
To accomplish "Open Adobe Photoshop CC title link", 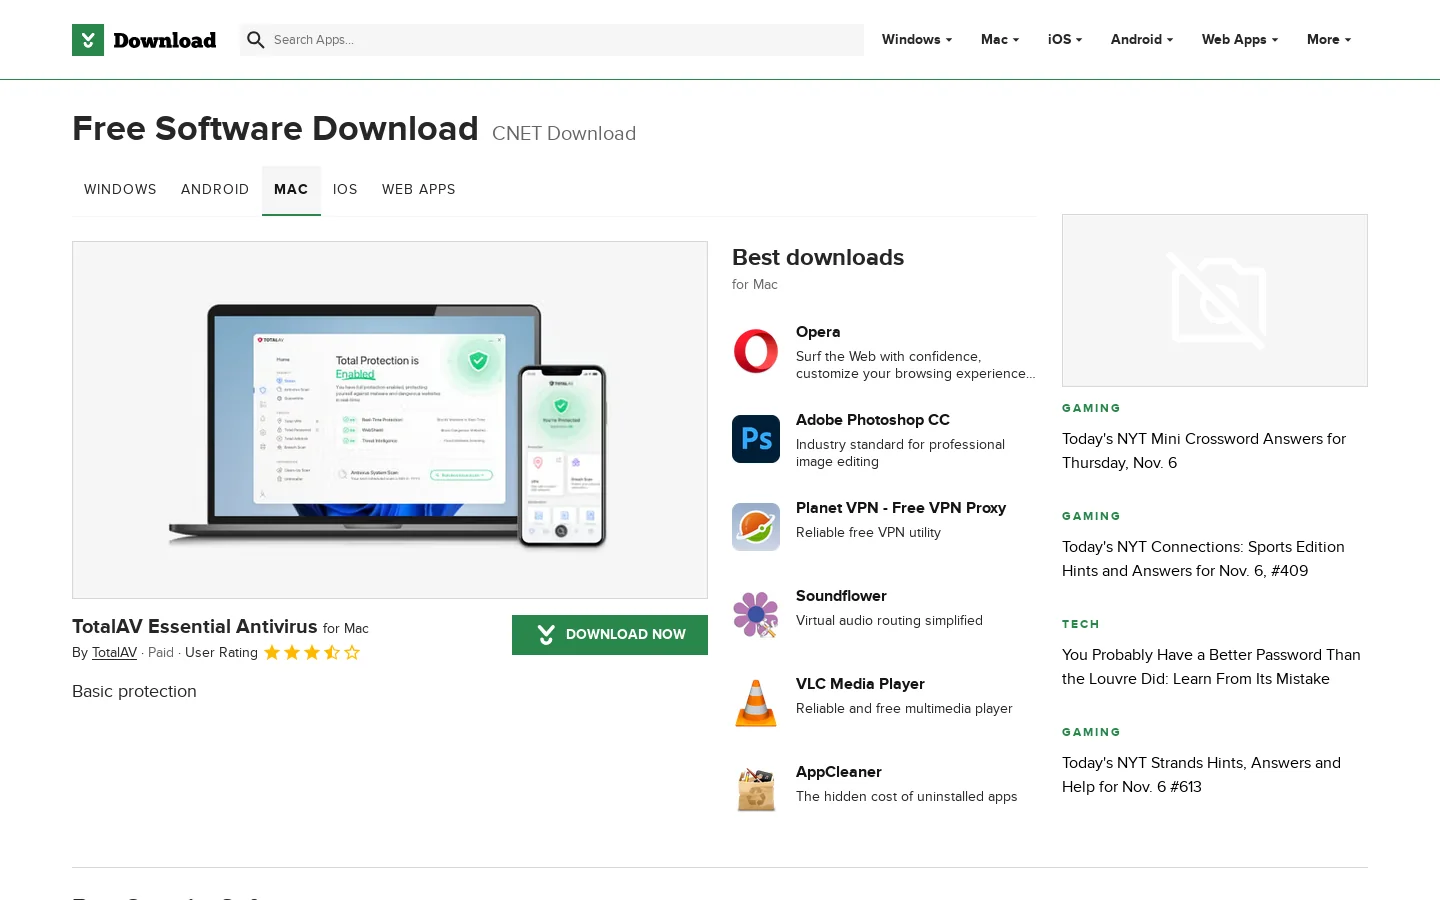I will pos(873,420).
